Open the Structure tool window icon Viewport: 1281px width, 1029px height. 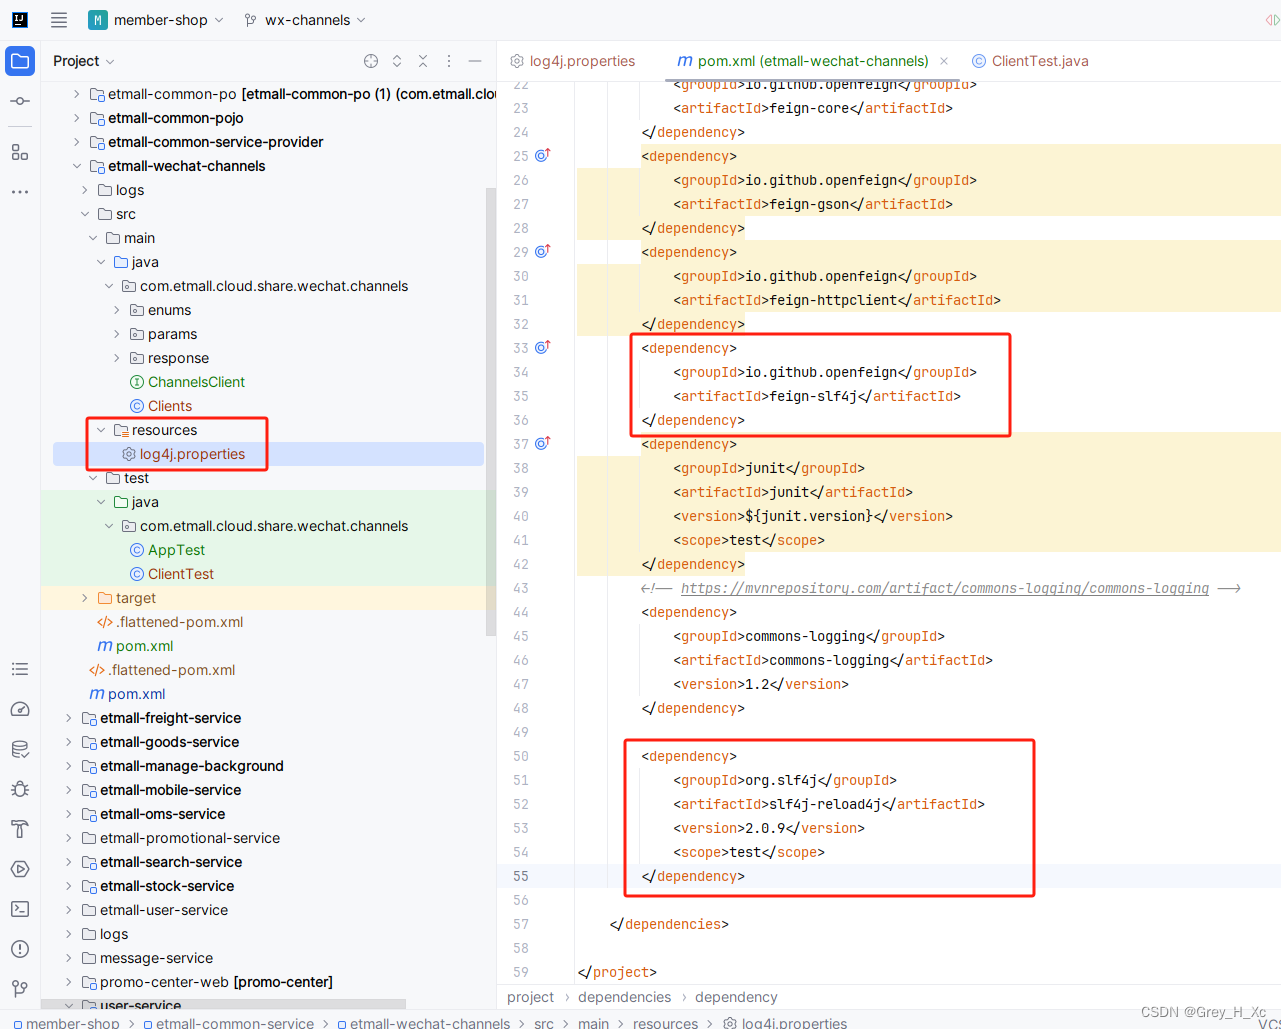(20, 152)
